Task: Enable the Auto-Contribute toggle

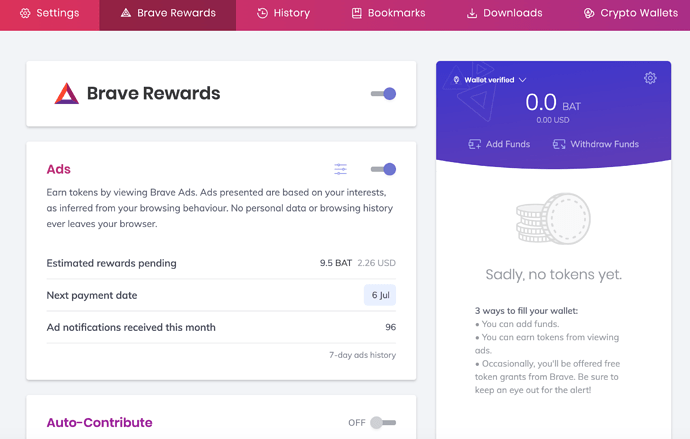Action: coord(383,423)
